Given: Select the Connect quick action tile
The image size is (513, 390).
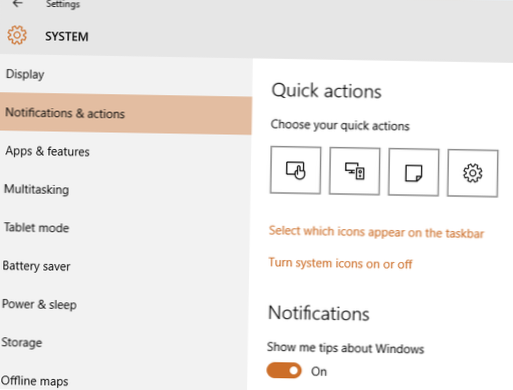Looking at the screenshot, I should click(x=355, y=171).
